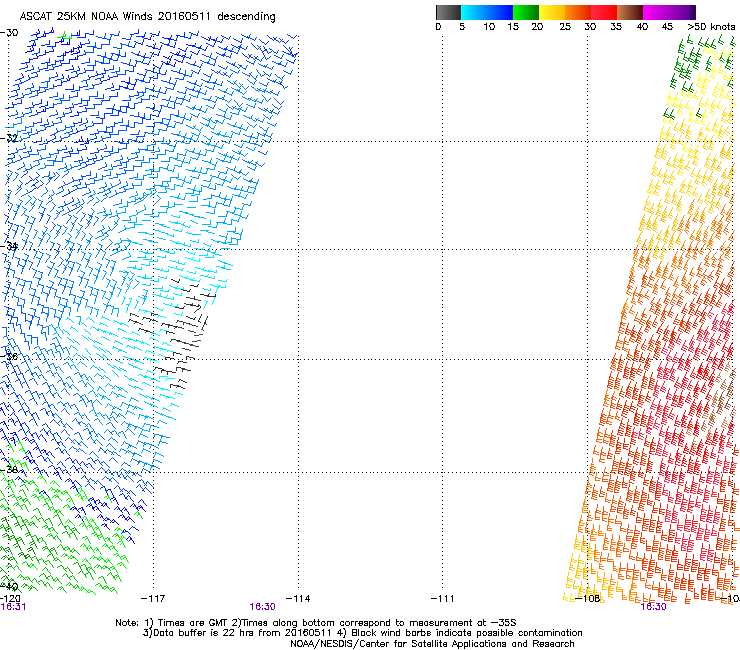Click the NOAA/NESDIS Center credit line
The height and width of the screenshot is (650, 740).
[x=432, y=644]
